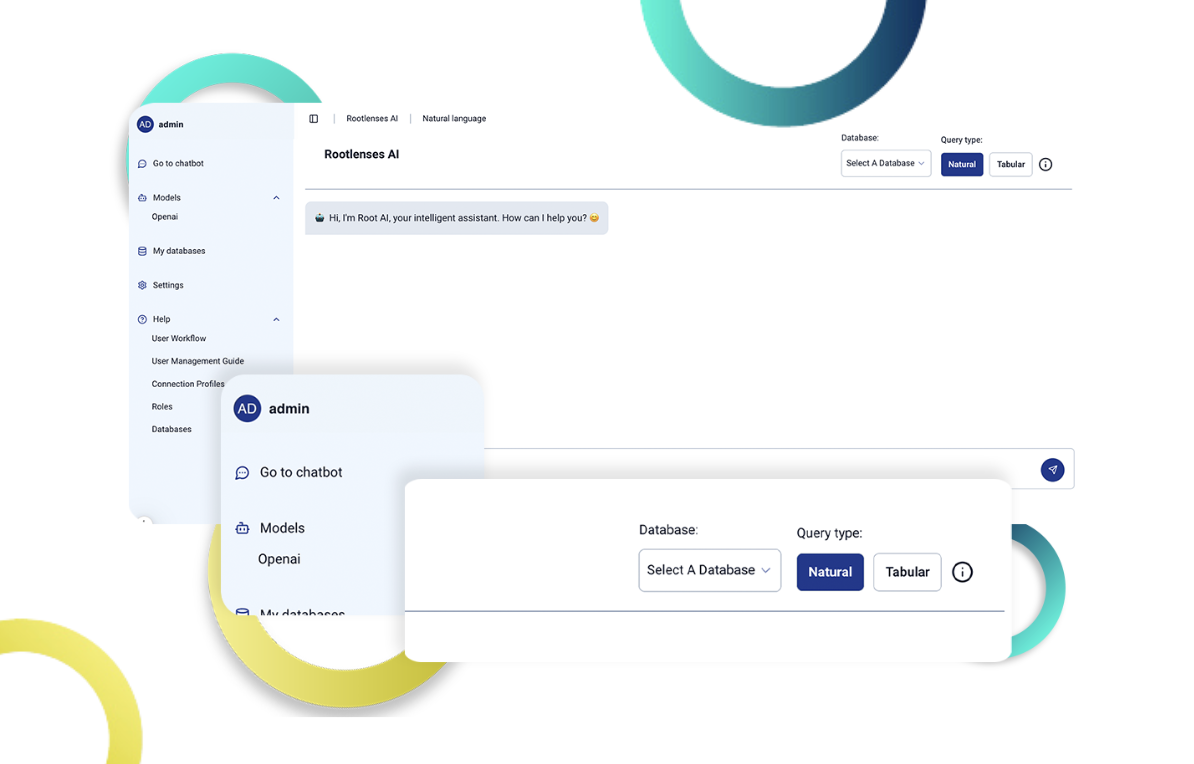
Task: Switch query type to Tabular
Action: pyautogui.click(x=1010, y=164)
